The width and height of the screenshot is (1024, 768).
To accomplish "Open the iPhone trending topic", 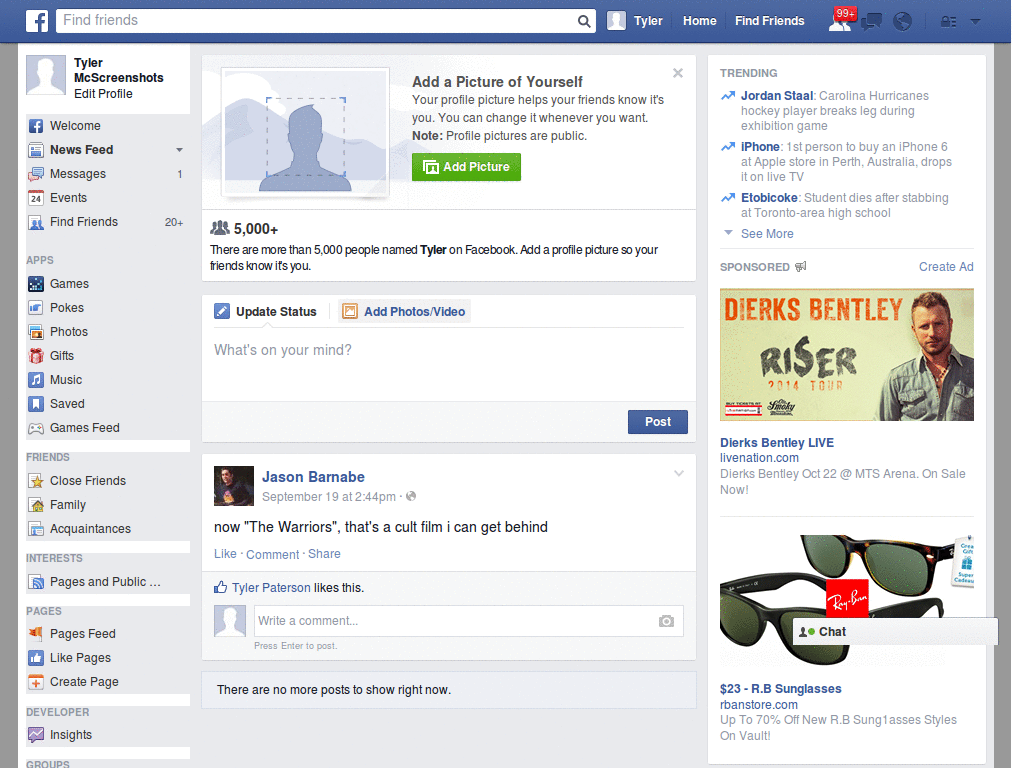I will coord(760,147).
